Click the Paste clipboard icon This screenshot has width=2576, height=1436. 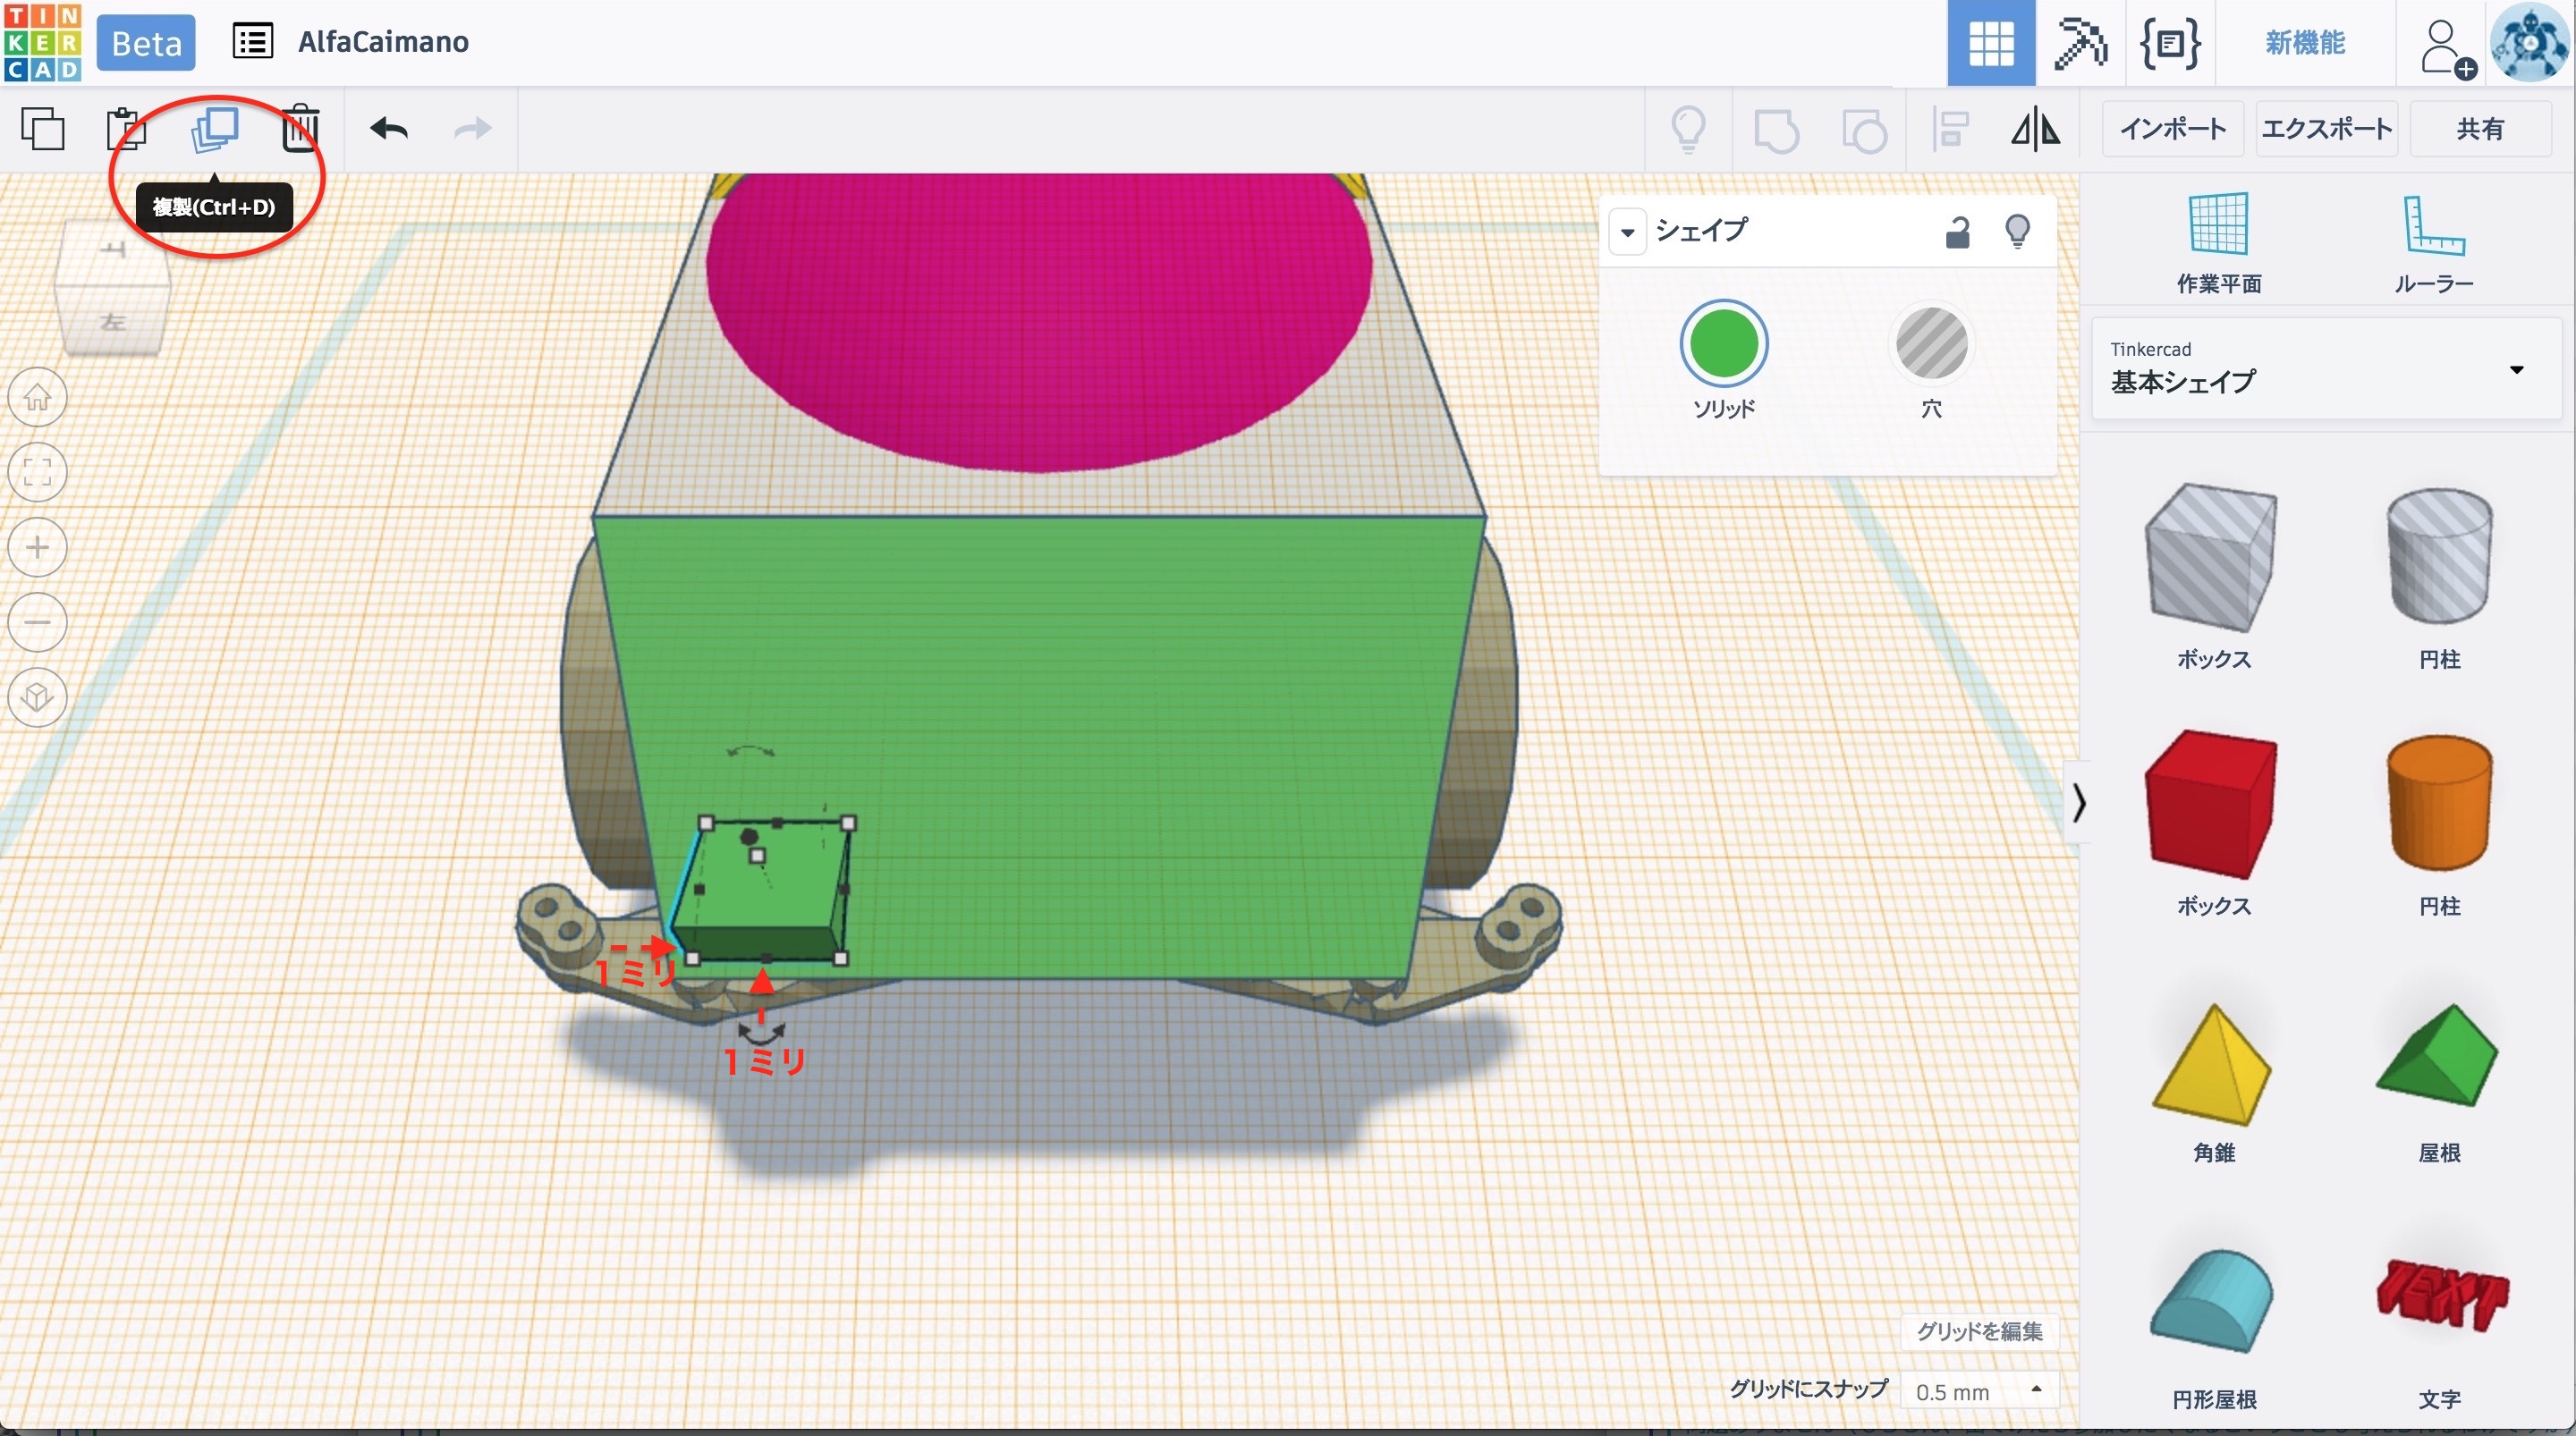tap(126, 129)
